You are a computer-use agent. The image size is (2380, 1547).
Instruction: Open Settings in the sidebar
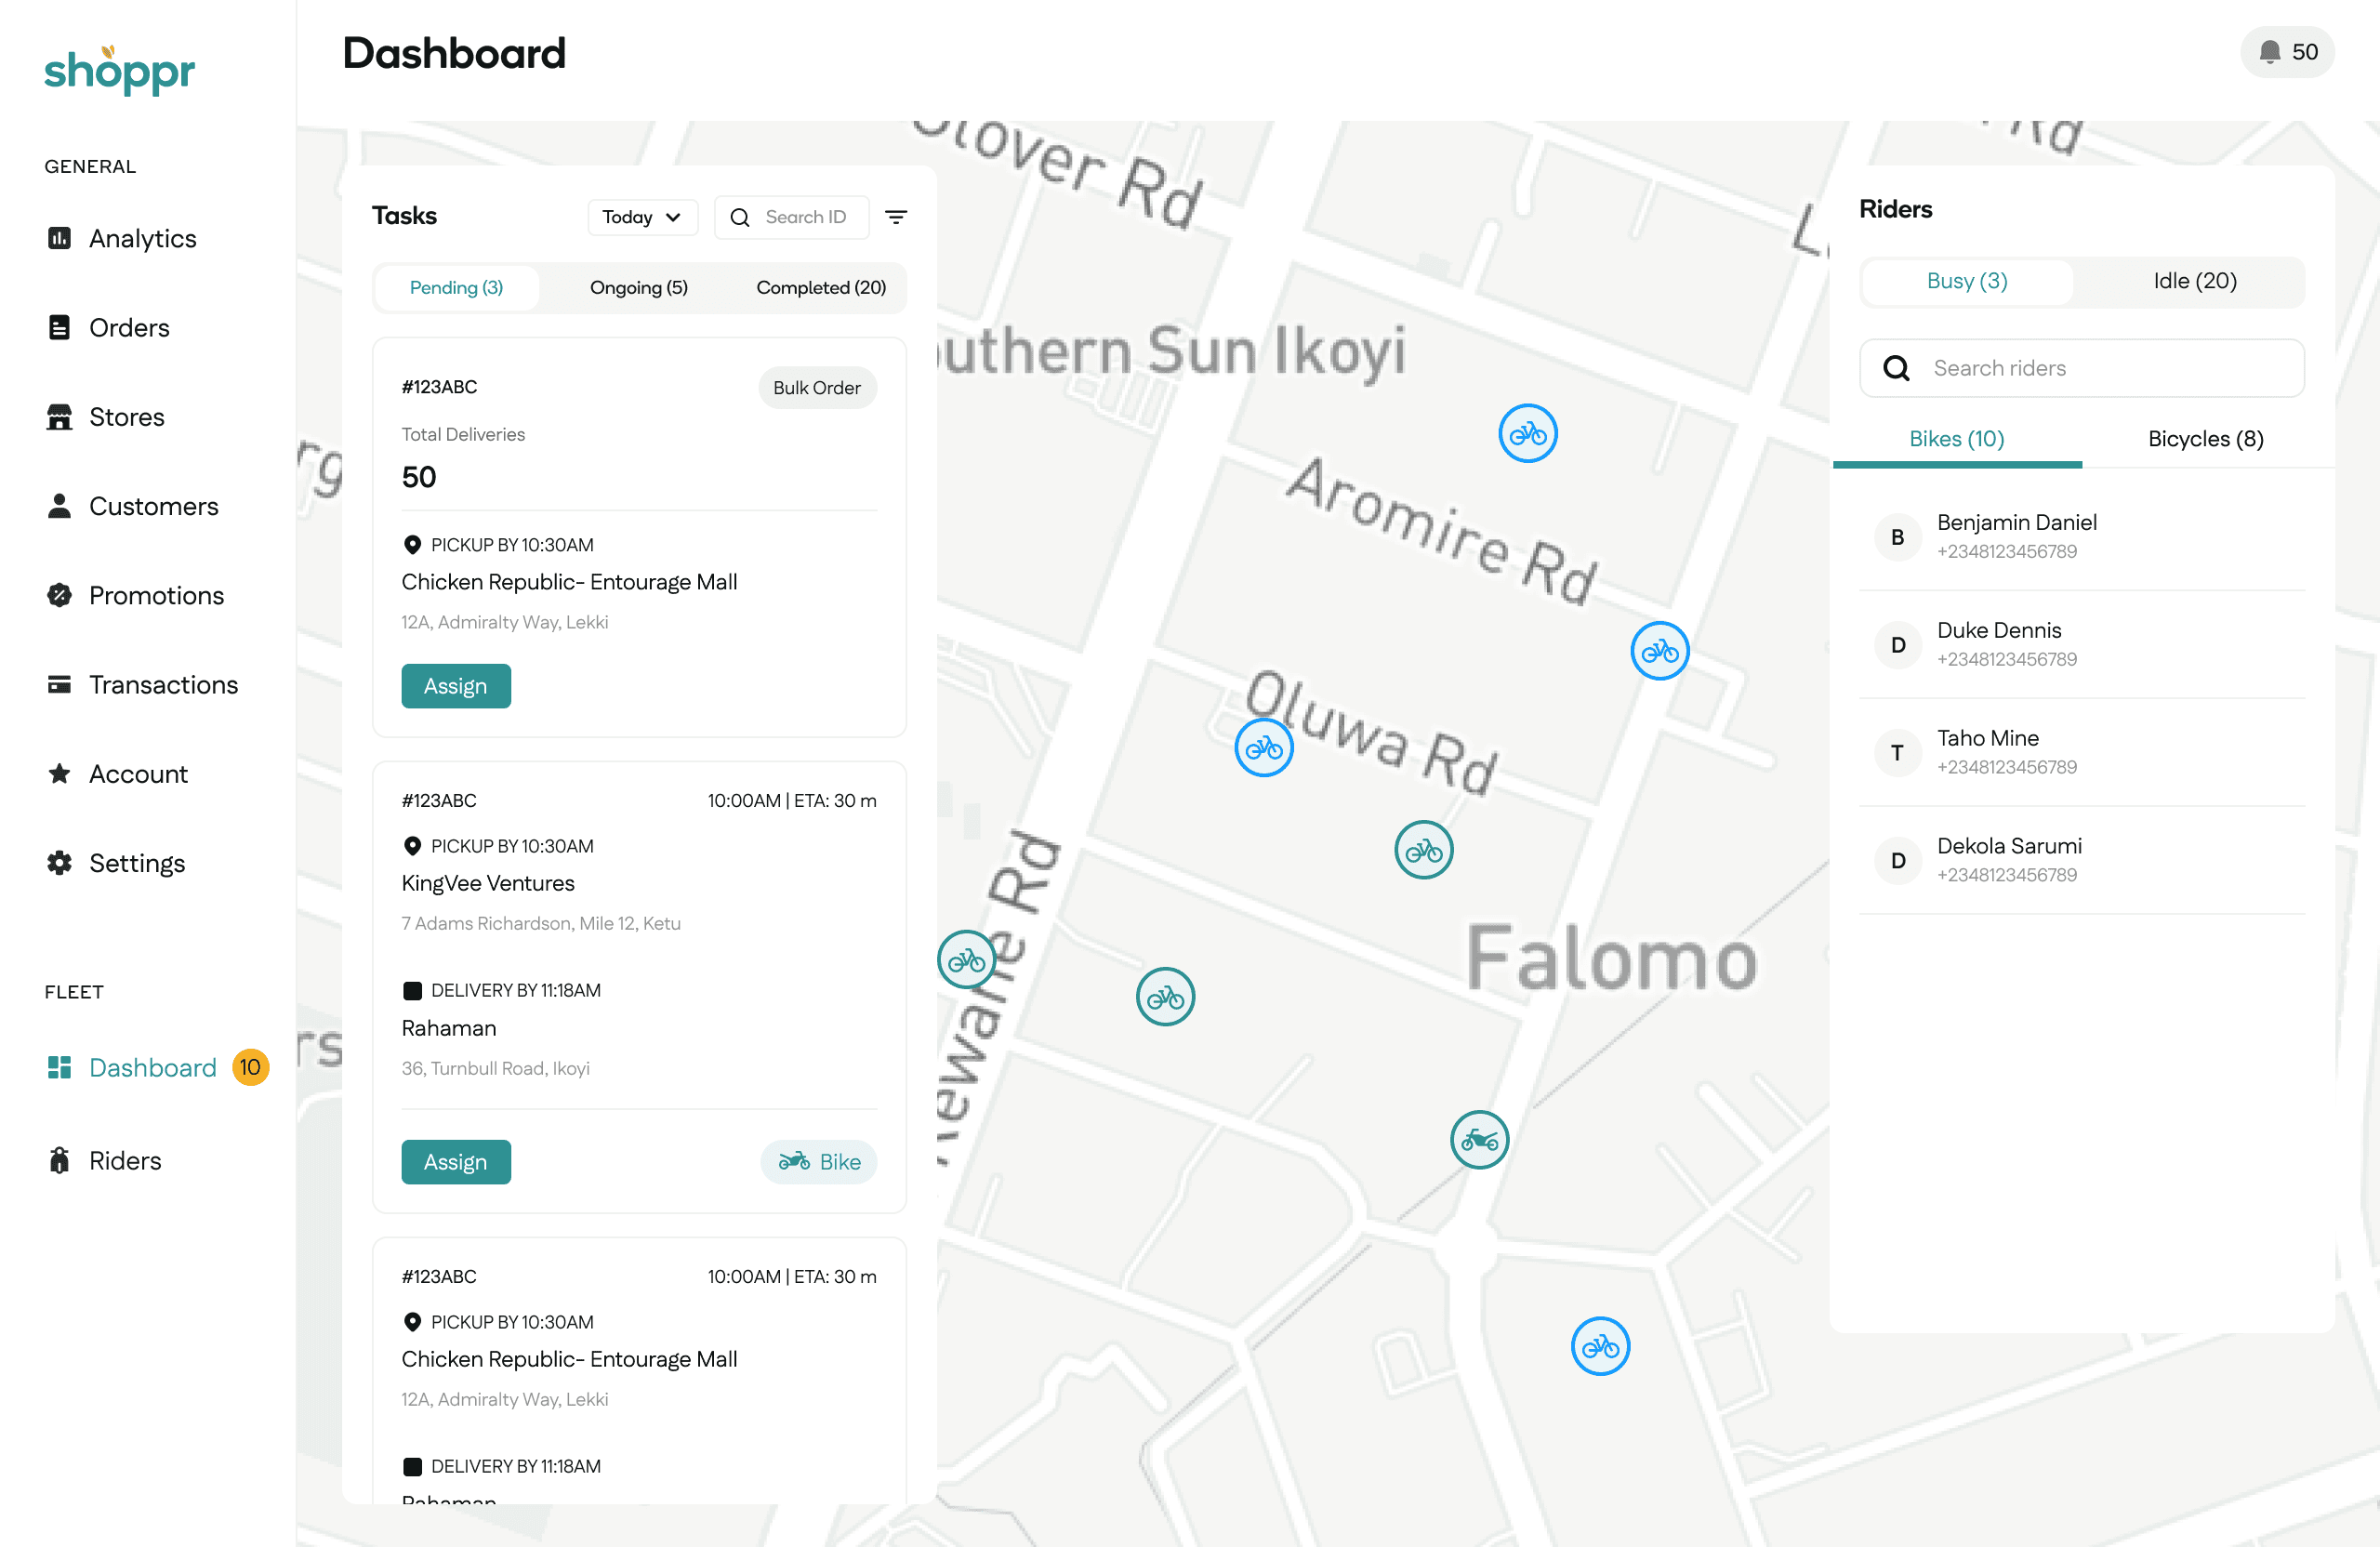click(137, 862)
